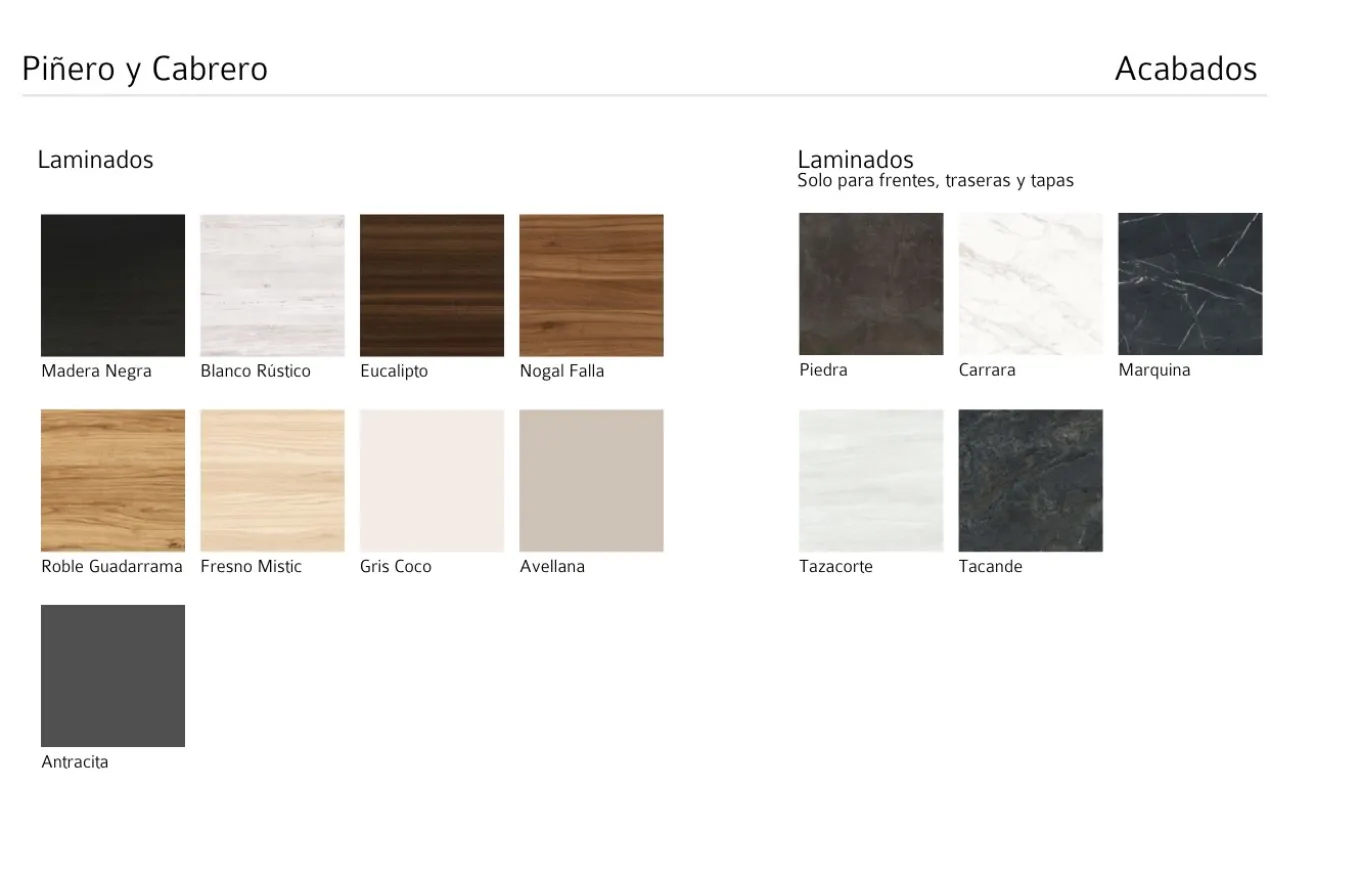Screen dimensions: 1360x875
Task: Select the Piedra stone finish thumbnail
Action: [x=870, y=284]
